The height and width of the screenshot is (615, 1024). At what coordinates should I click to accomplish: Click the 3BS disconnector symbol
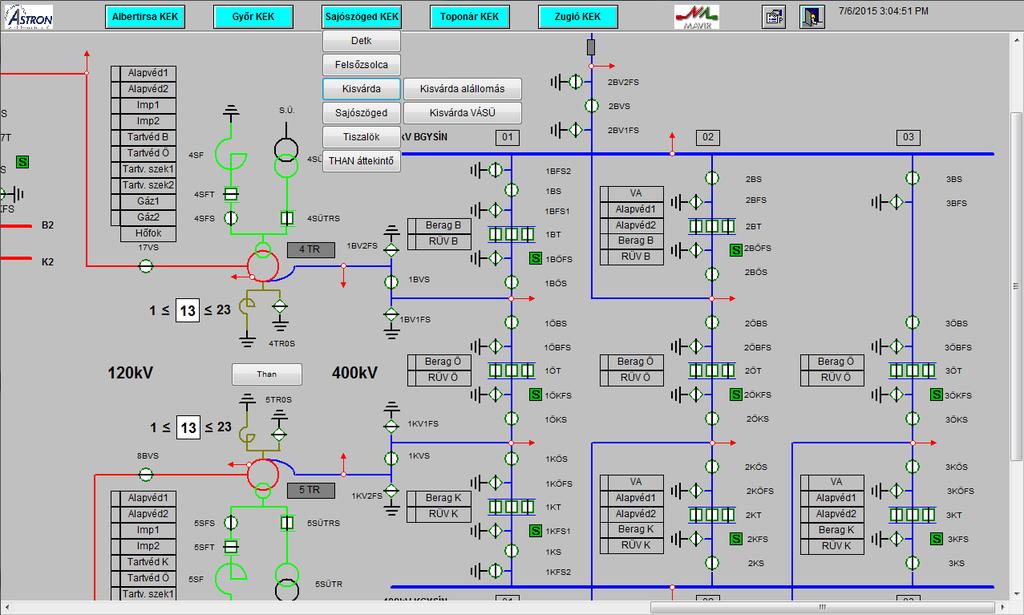[x=912, y=178]
